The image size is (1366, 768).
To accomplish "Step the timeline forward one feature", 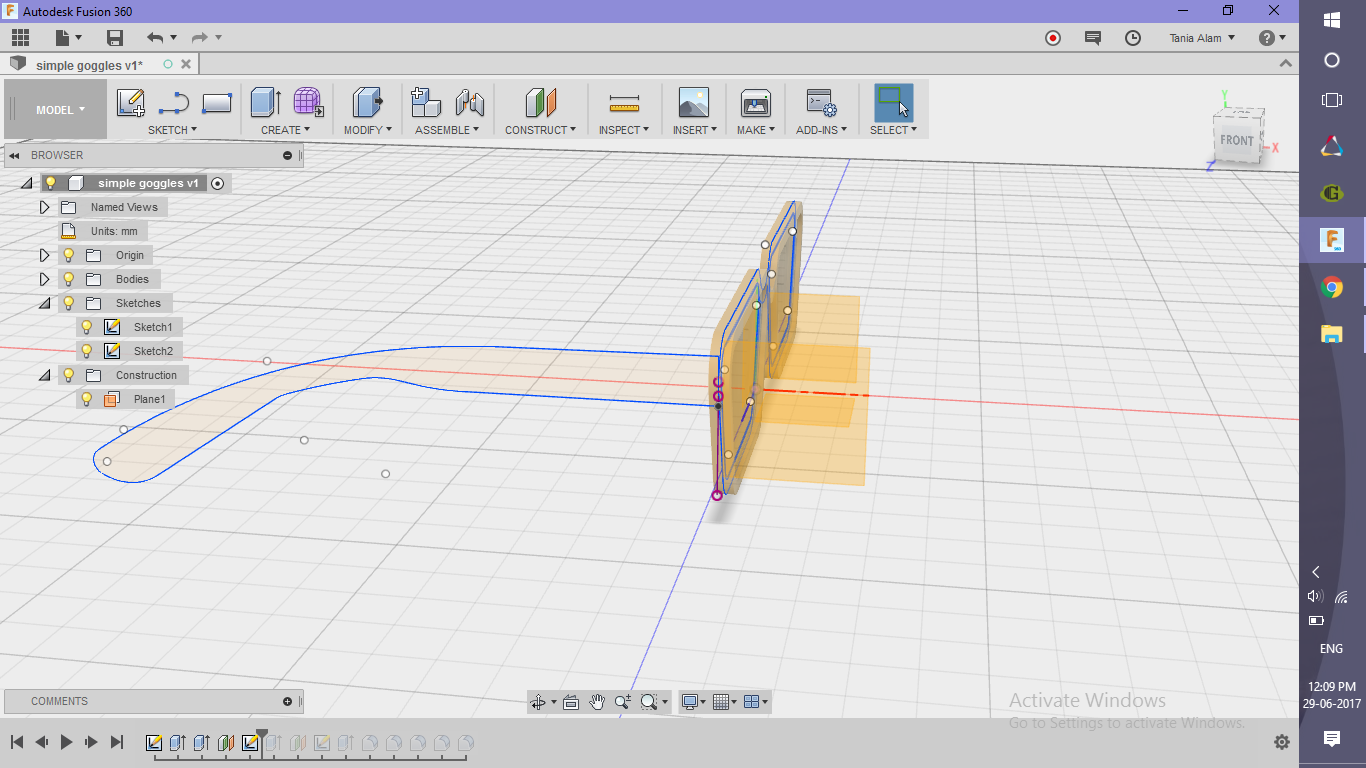I will coord(91,742).
